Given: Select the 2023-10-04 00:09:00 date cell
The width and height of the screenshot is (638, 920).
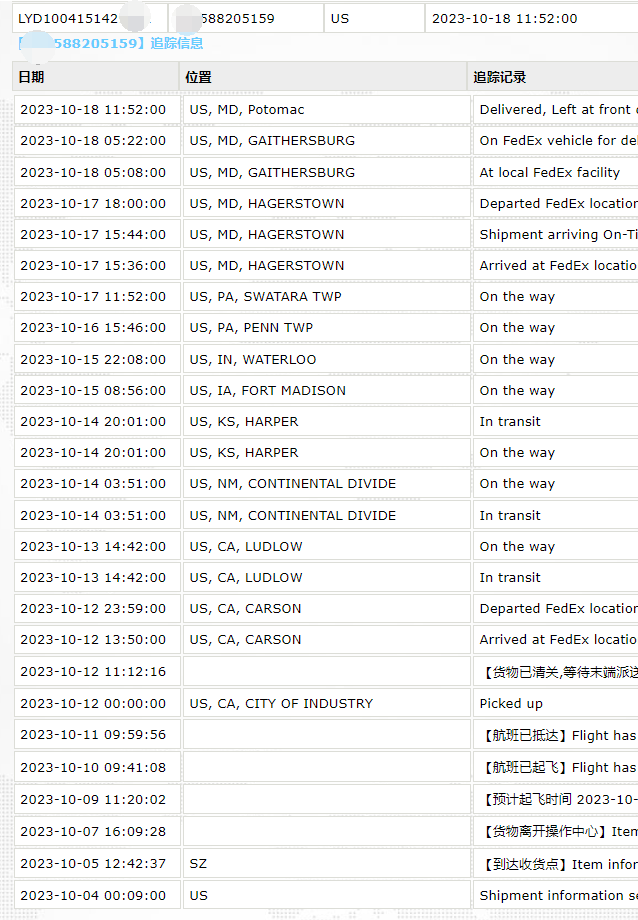Looking at the screenshot, I should 93,895.
